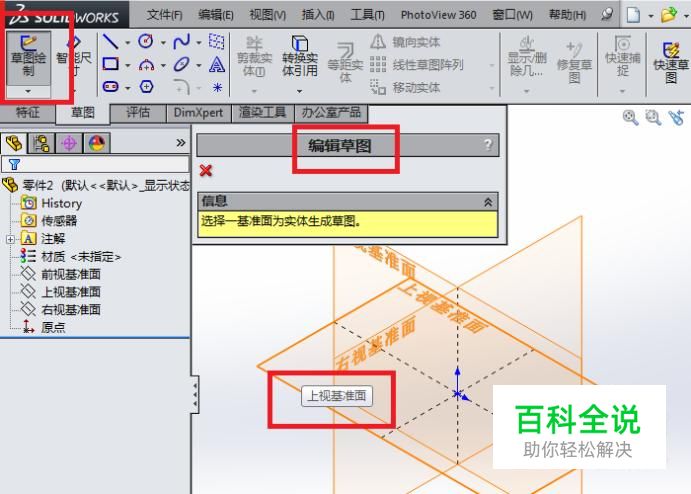Switch to the Features (特征) tab
This screenshot has width=691, height=494.
pyautogui.click(x=27, y=113)
